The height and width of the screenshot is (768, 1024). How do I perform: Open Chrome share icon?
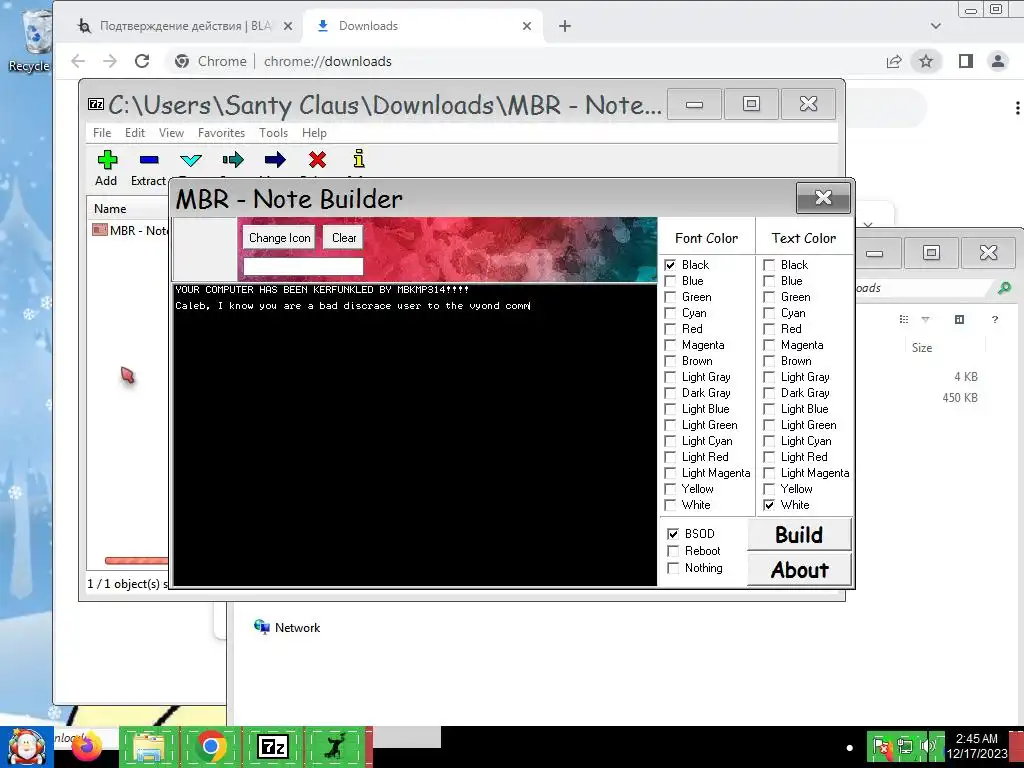pyautogui.click(x=894, y=61)
